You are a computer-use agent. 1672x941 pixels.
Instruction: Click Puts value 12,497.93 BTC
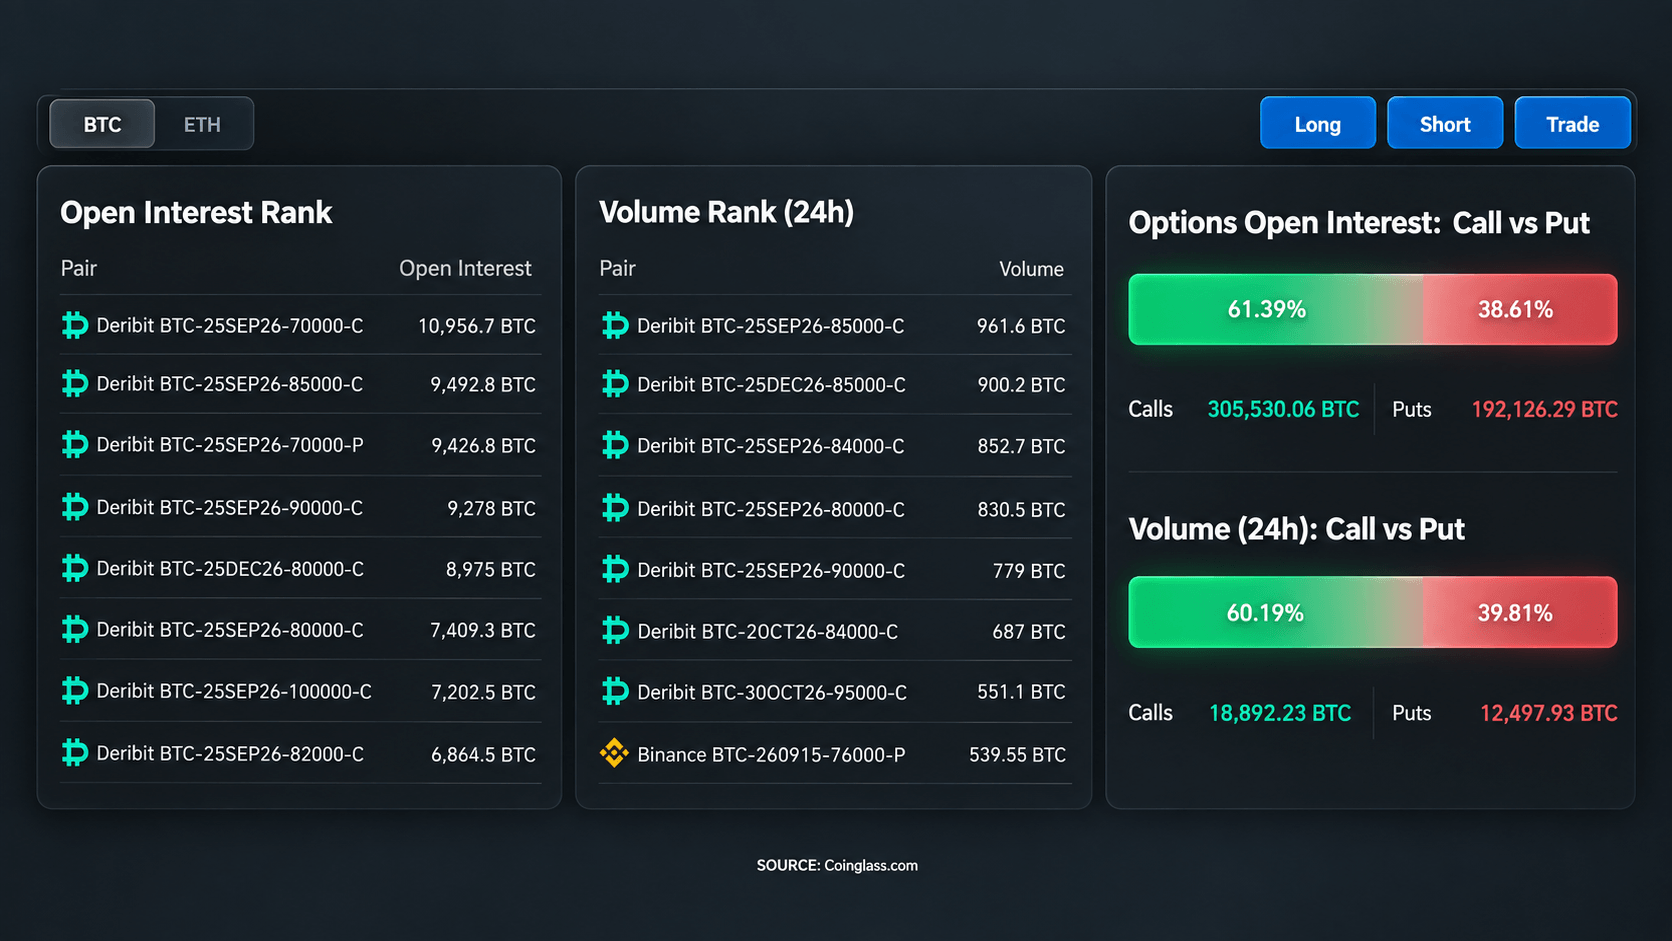coord(1548,713)
